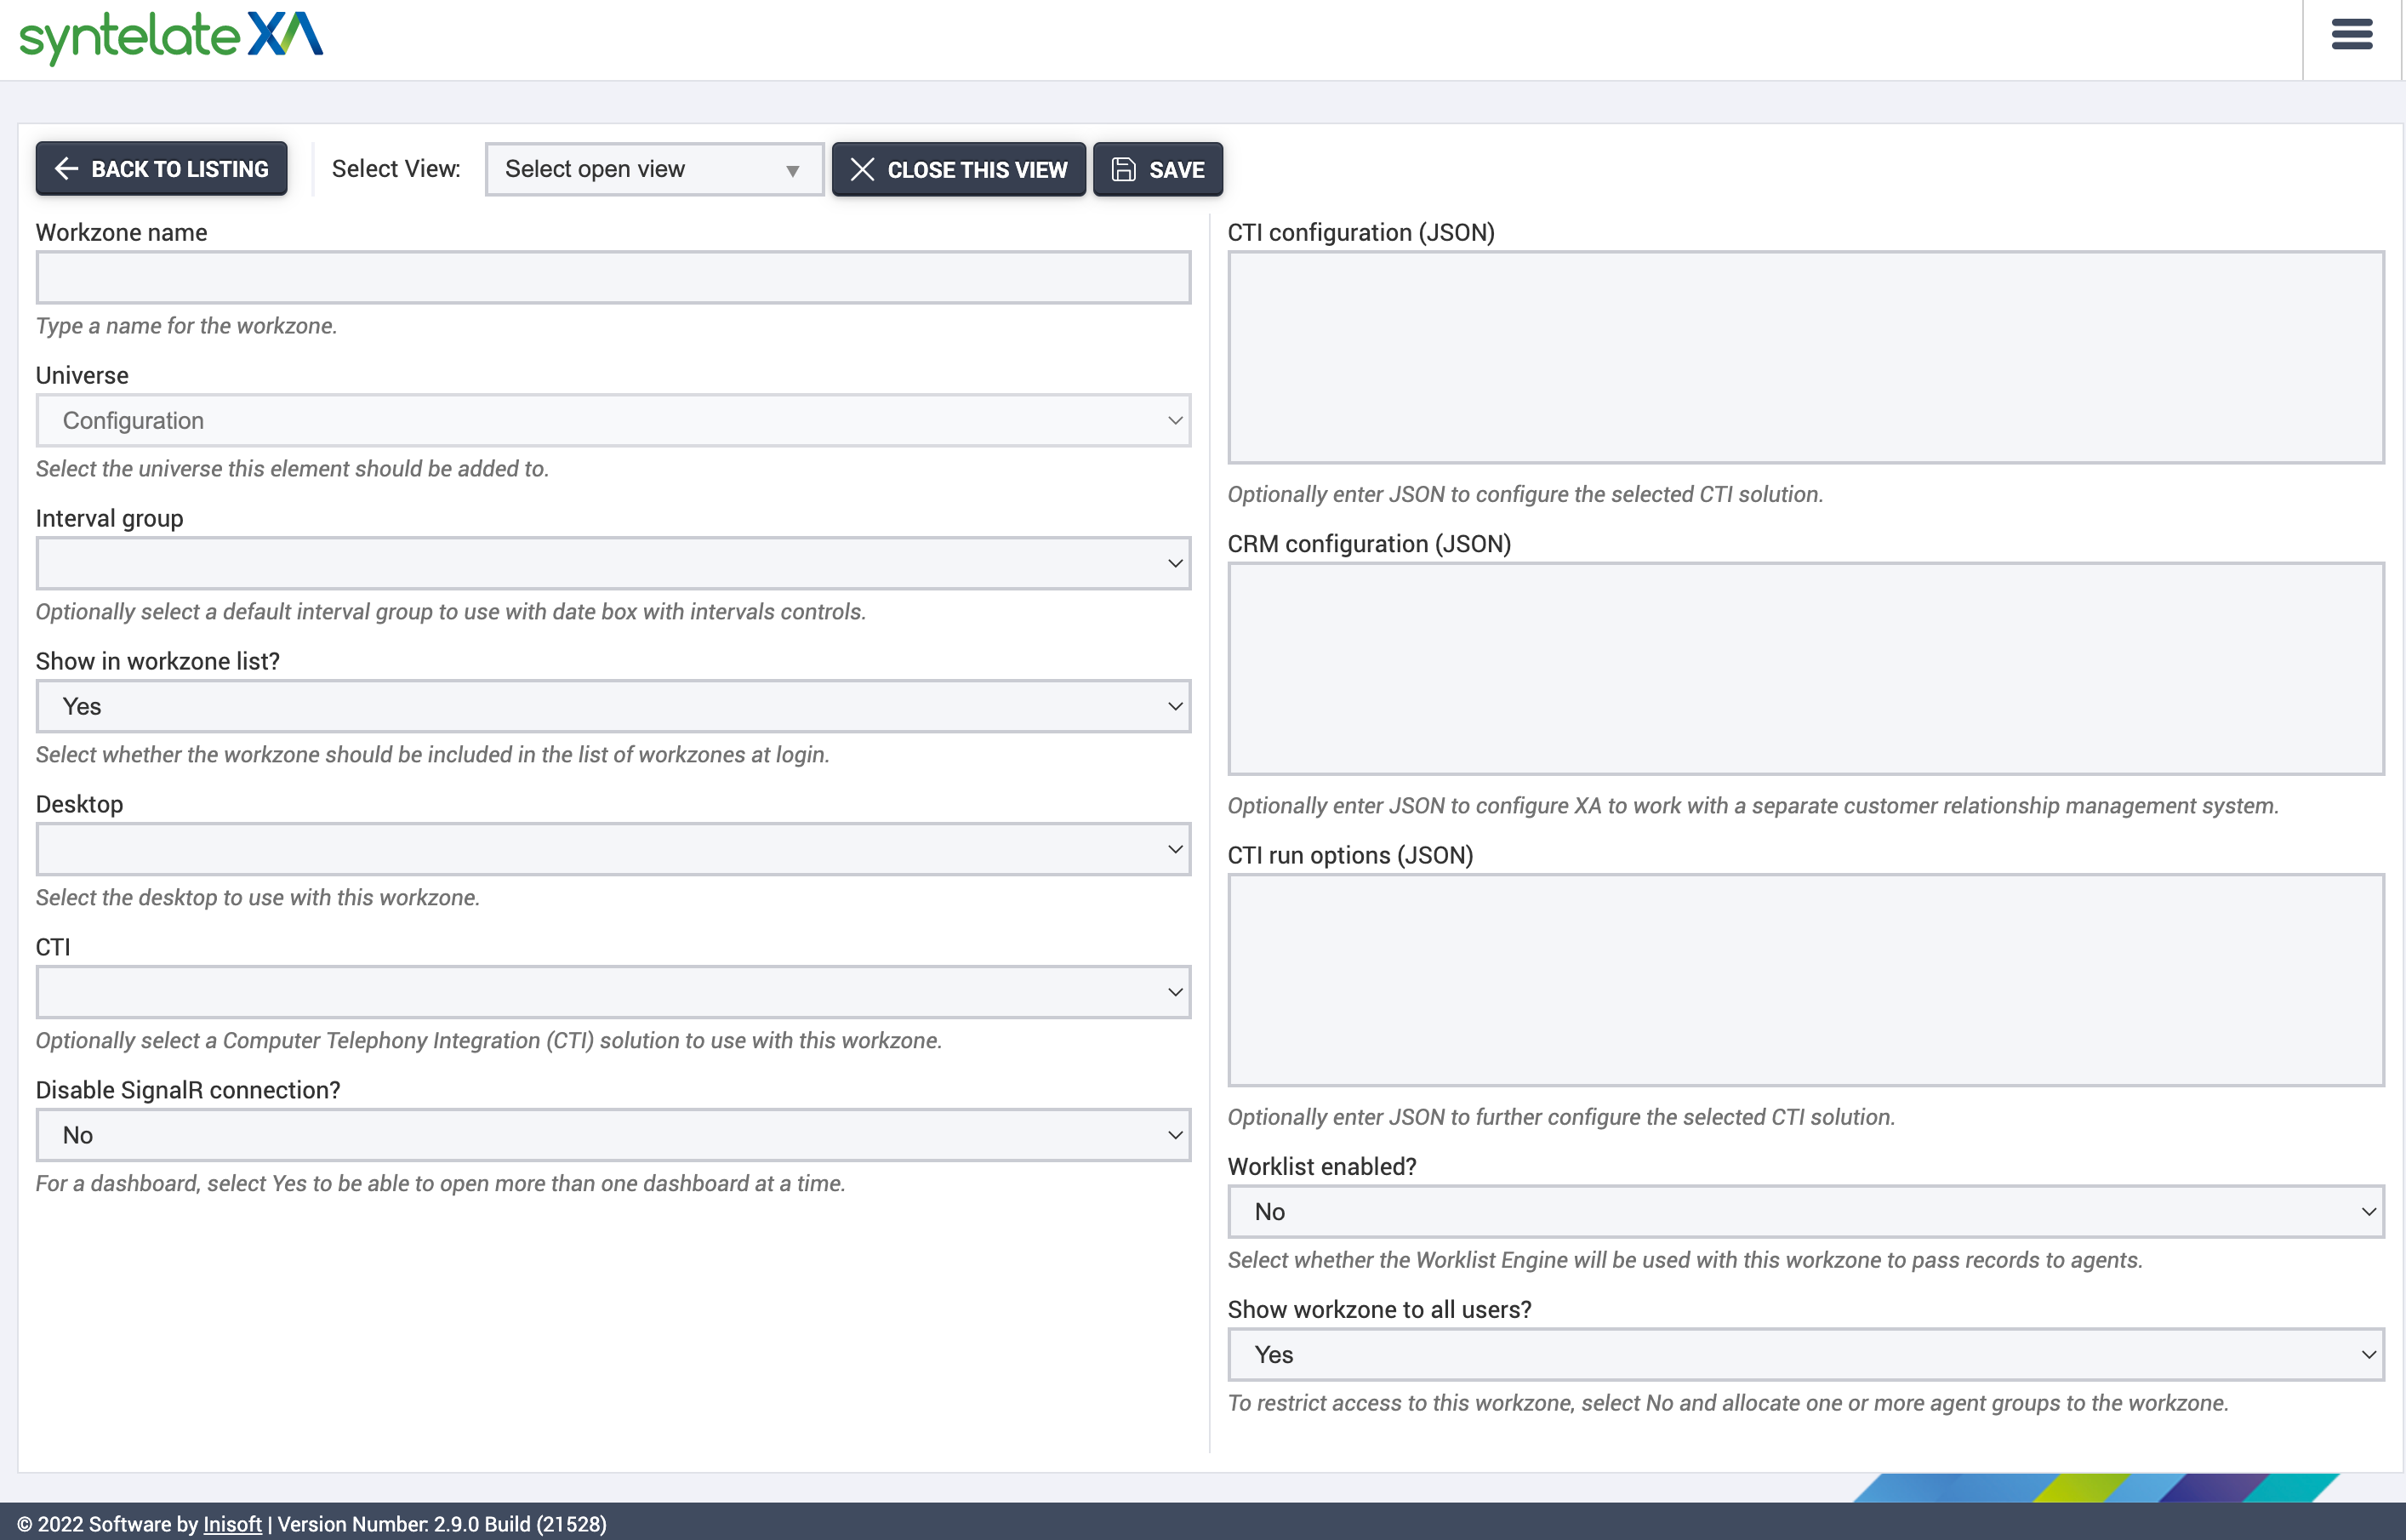The width and height of the screenshot is (2406, 1540).
Task: Toggle Disable SignalR connection dropdown
Action: [x=612, y=1136]
